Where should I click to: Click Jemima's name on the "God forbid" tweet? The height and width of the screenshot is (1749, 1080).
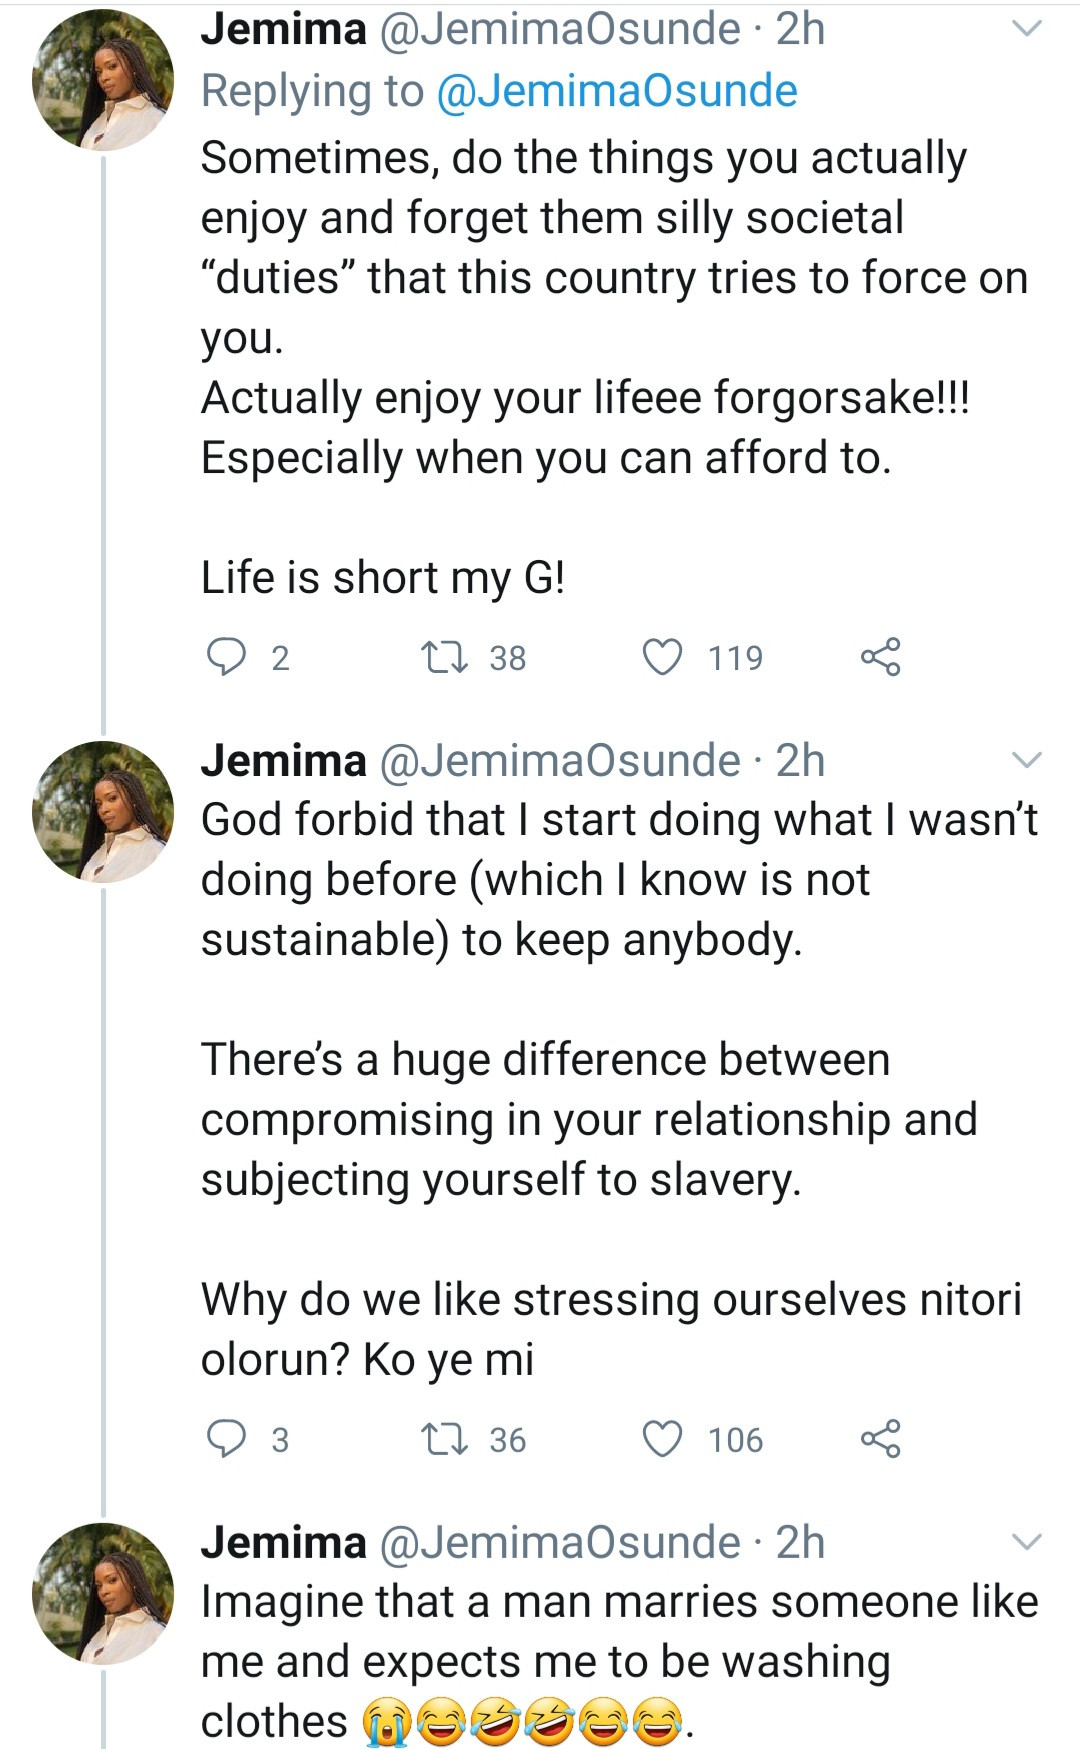pos(284,761)
